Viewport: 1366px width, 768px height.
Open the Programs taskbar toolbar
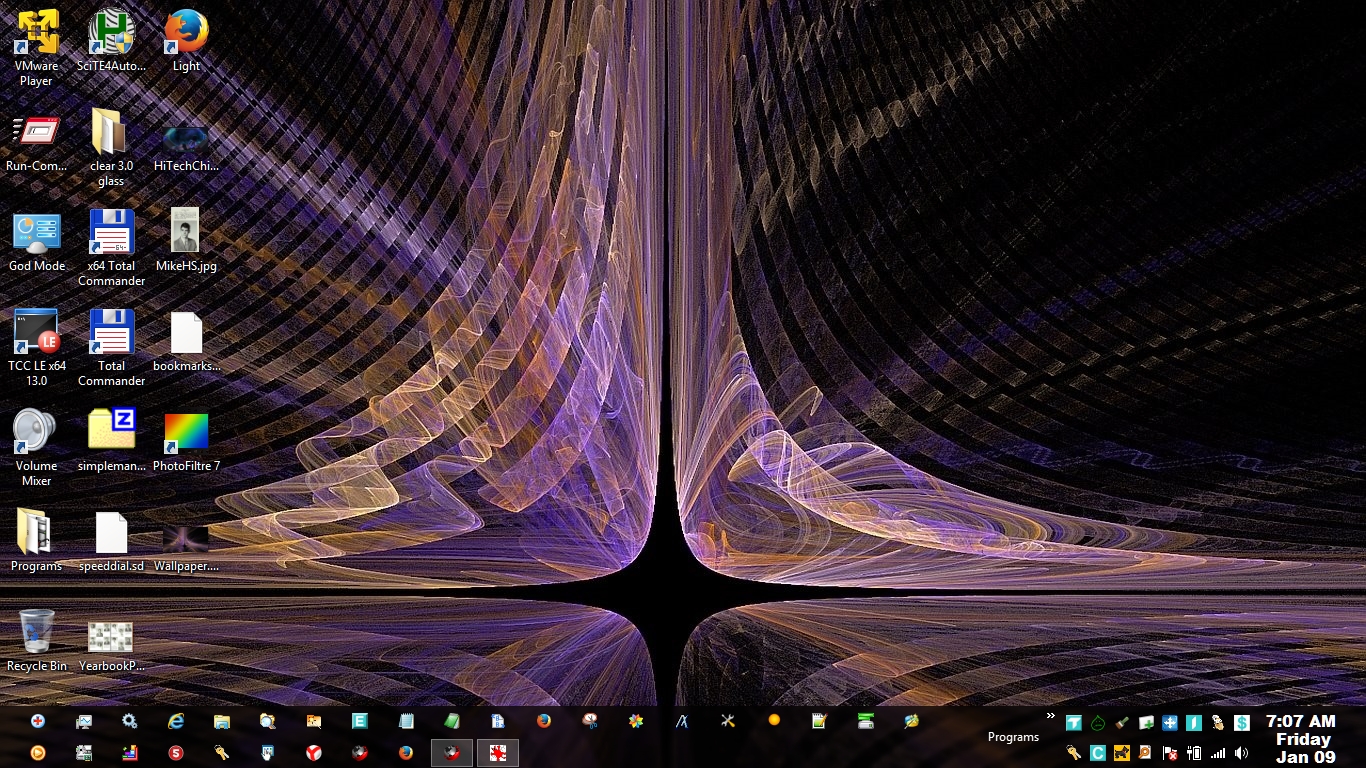coord(1013,737)
